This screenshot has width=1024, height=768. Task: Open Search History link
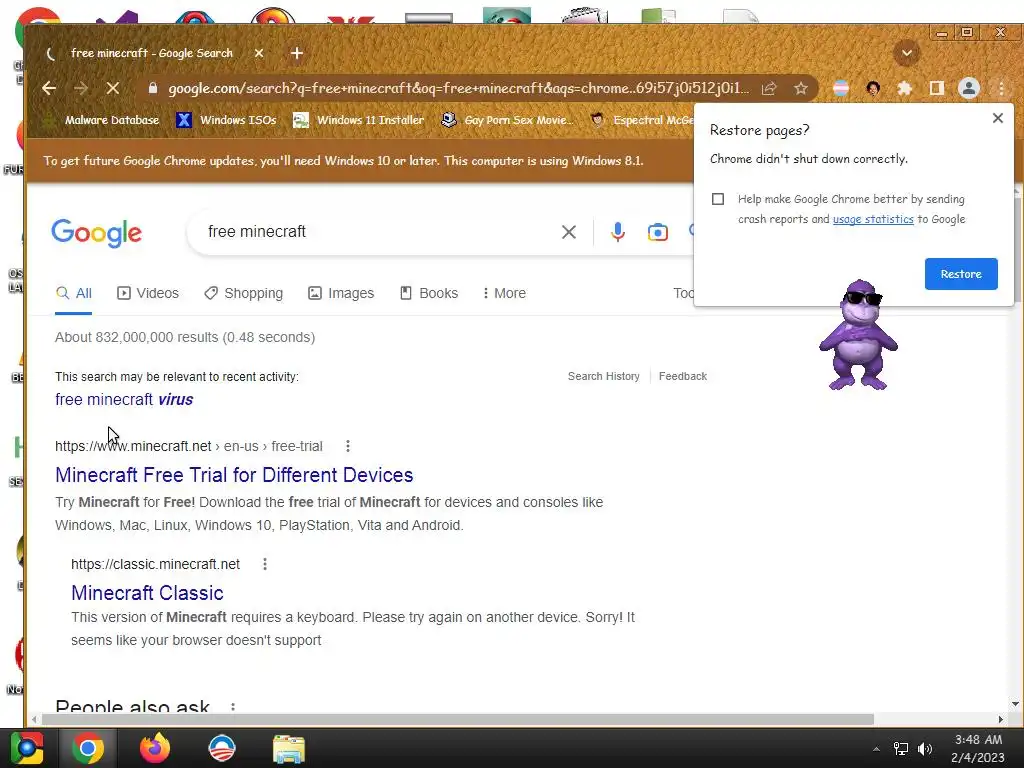[603, 376]
